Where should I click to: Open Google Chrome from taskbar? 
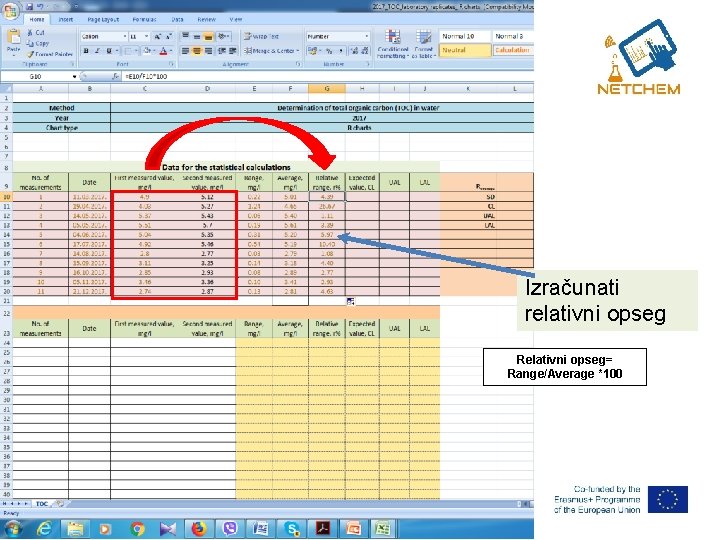pyautogui.click(x=136, y=529)
